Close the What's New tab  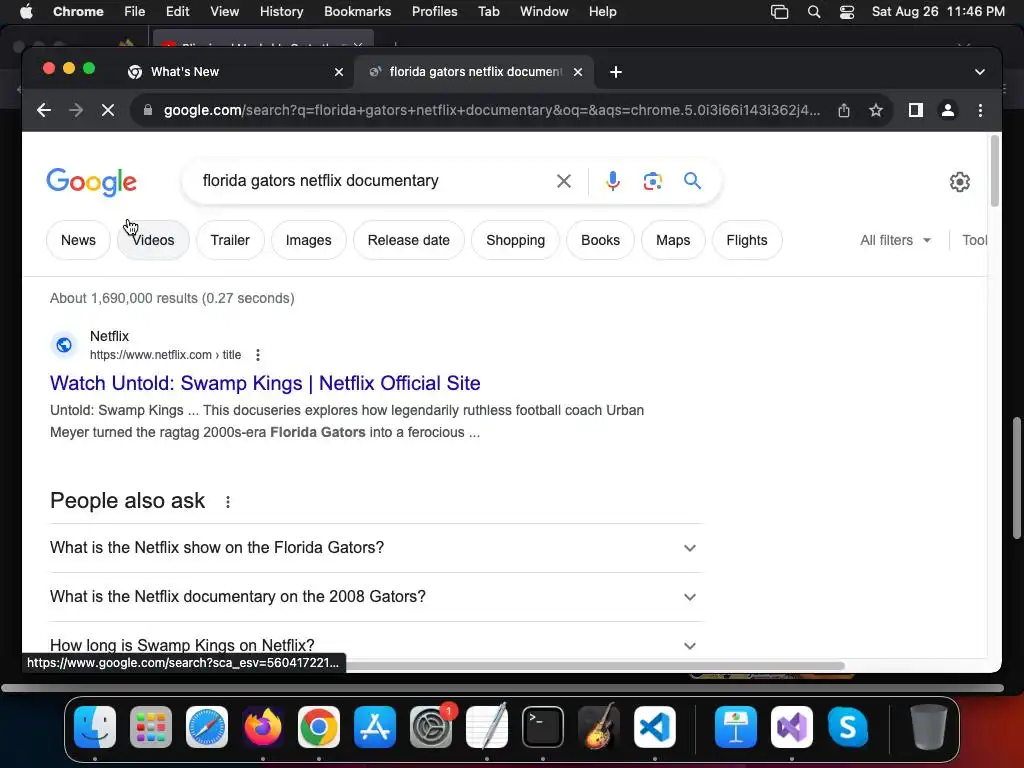click(338, 72)
